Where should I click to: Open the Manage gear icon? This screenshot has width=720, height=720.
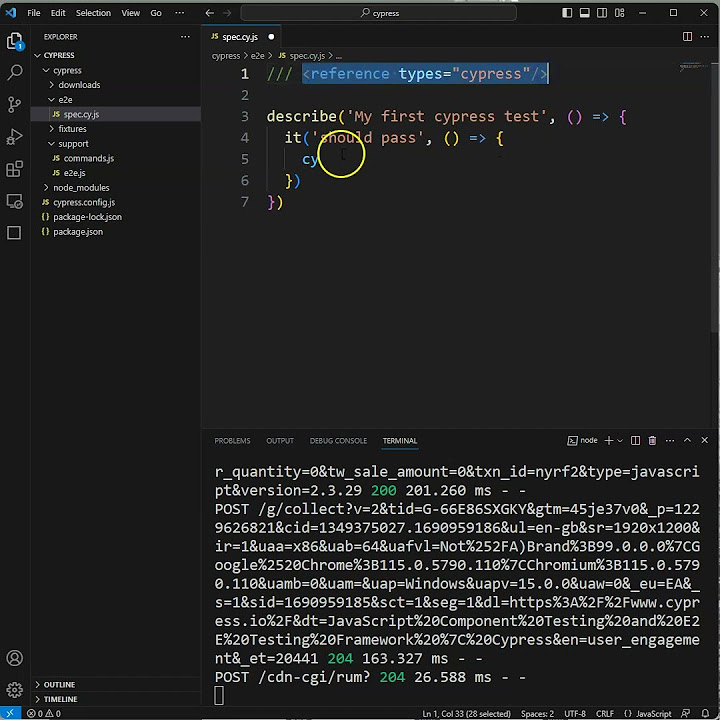[x=14, y=689]
